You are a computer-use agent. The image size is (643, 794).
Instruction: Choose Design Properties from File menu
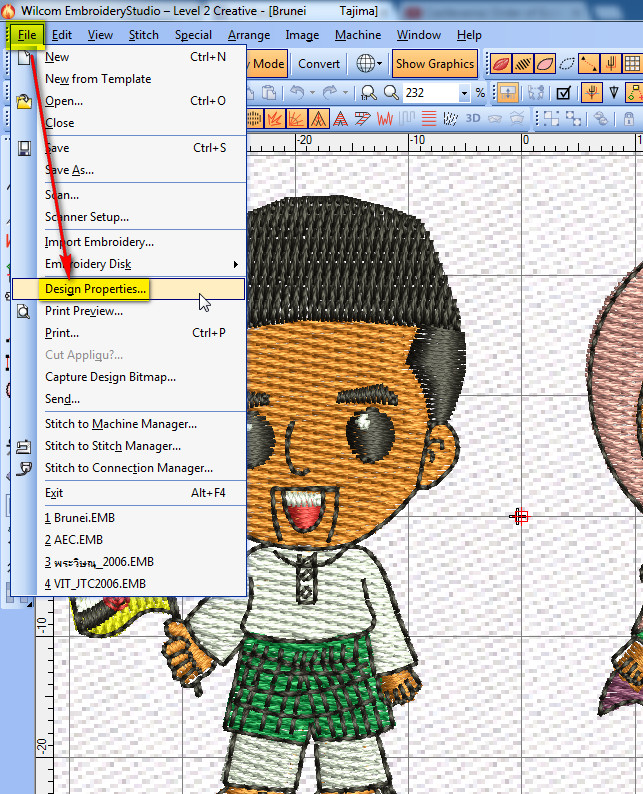[x=129, y=289]
